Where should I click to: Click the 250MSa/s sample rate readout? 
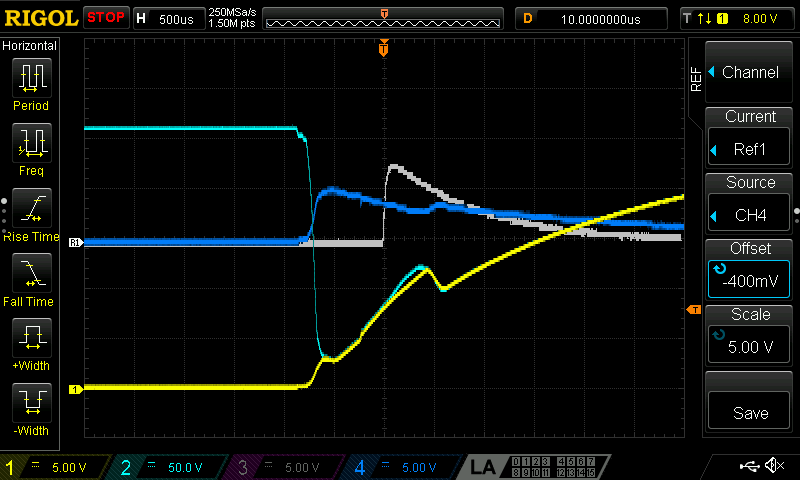click(x=232, y=12)
